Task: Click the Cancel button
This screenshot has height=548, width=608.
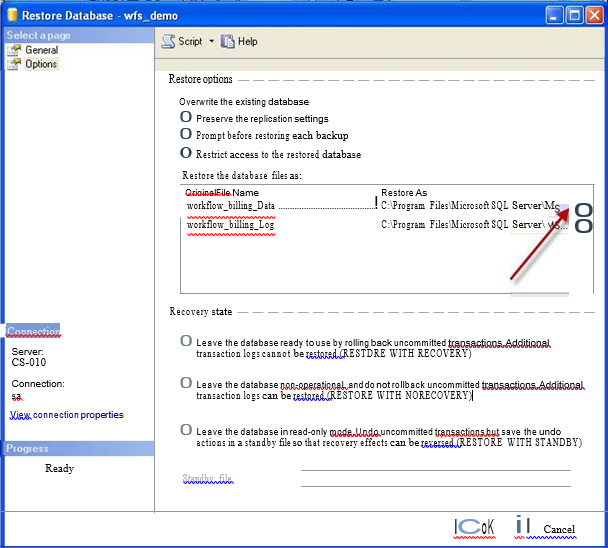Action: [x=559, y=529]
